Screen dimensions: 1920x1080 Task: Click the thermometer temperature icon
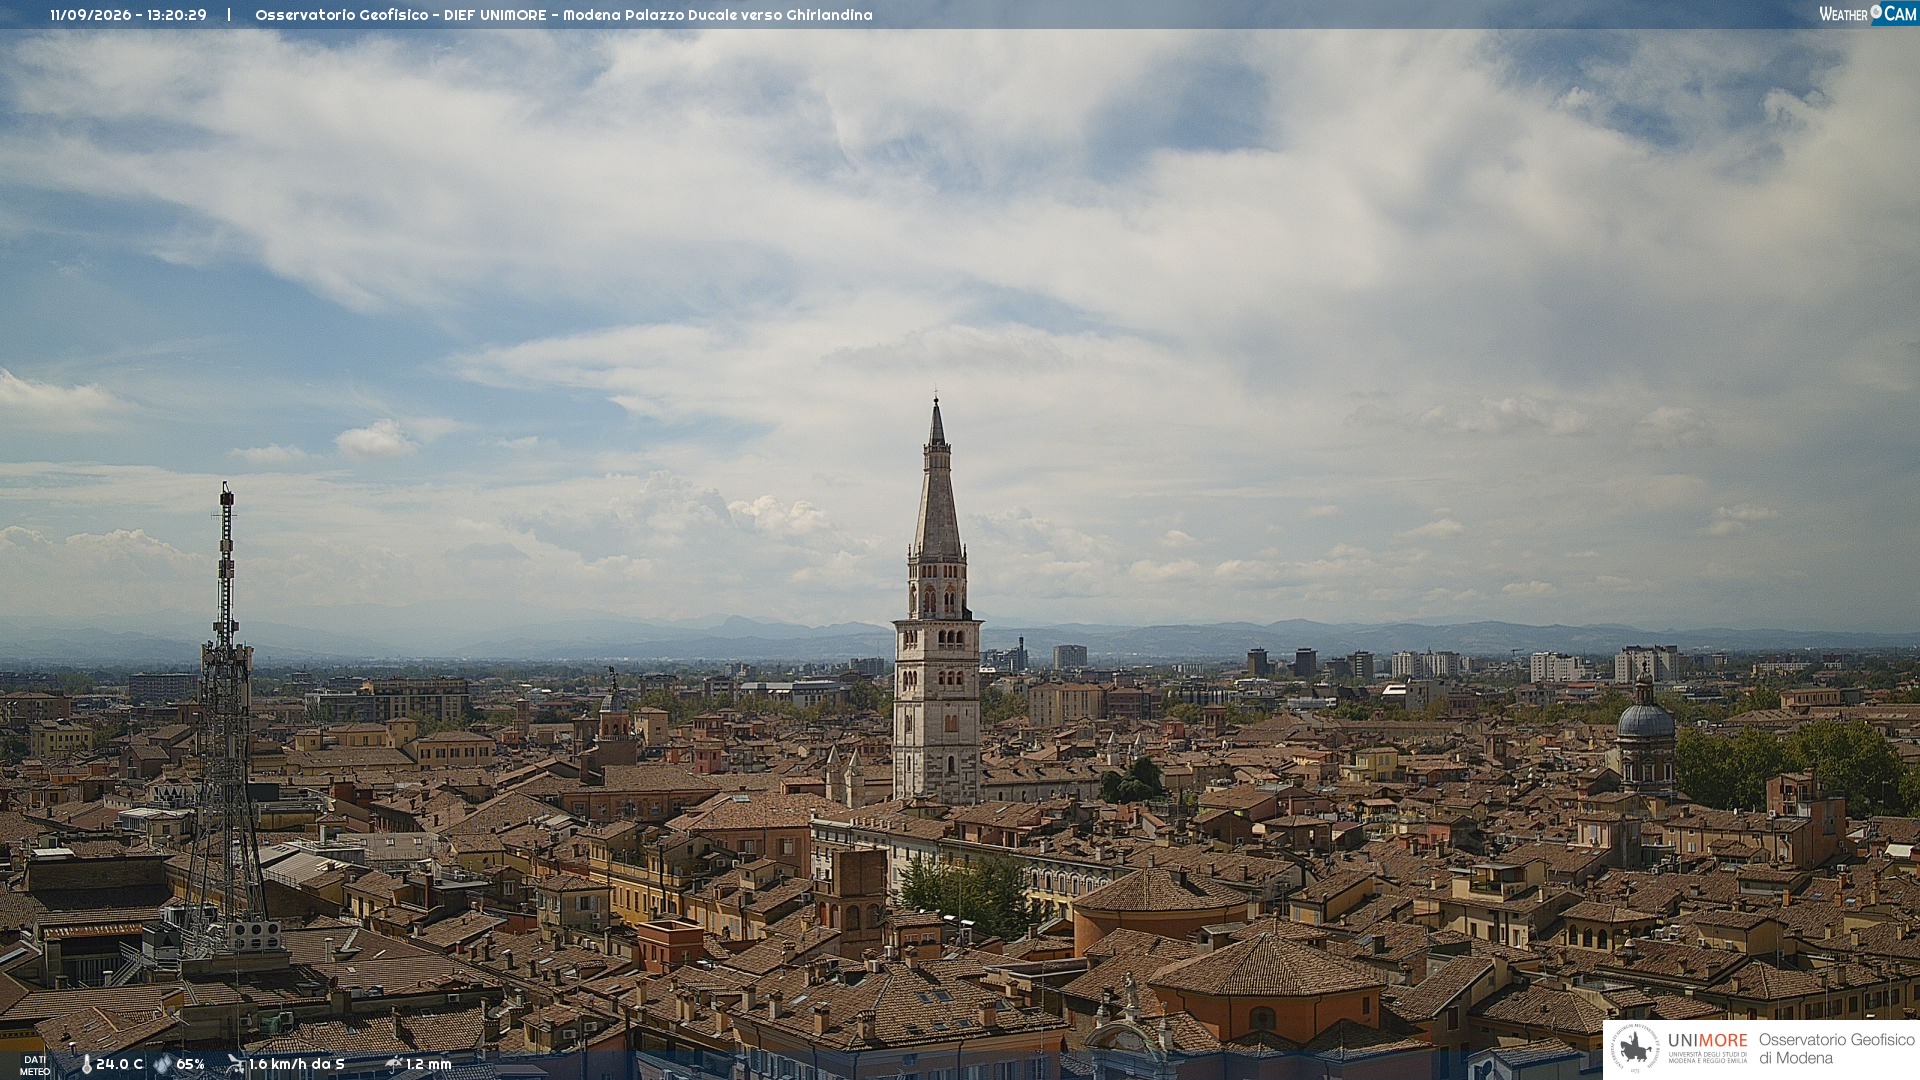point(86,1064)
